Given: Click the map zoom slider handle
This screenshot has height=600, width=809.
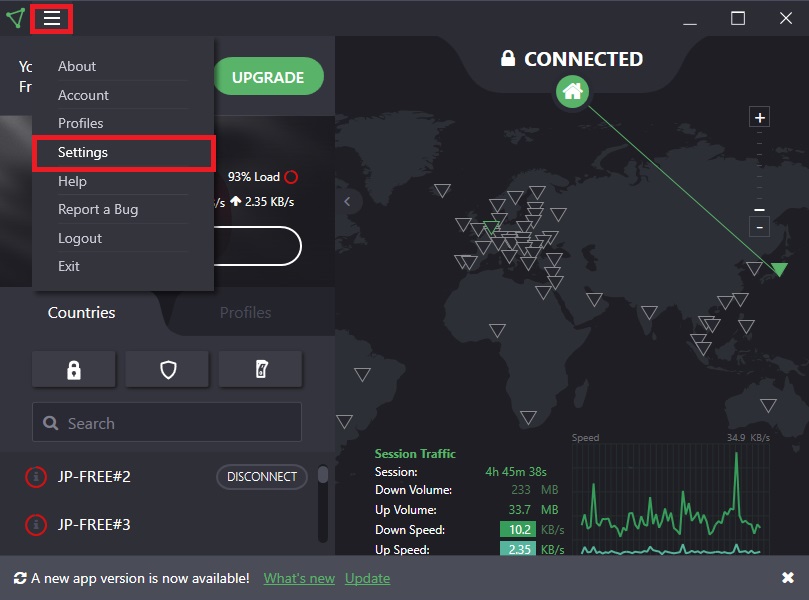Looking at the screenshot, I should tap(759, 210).
